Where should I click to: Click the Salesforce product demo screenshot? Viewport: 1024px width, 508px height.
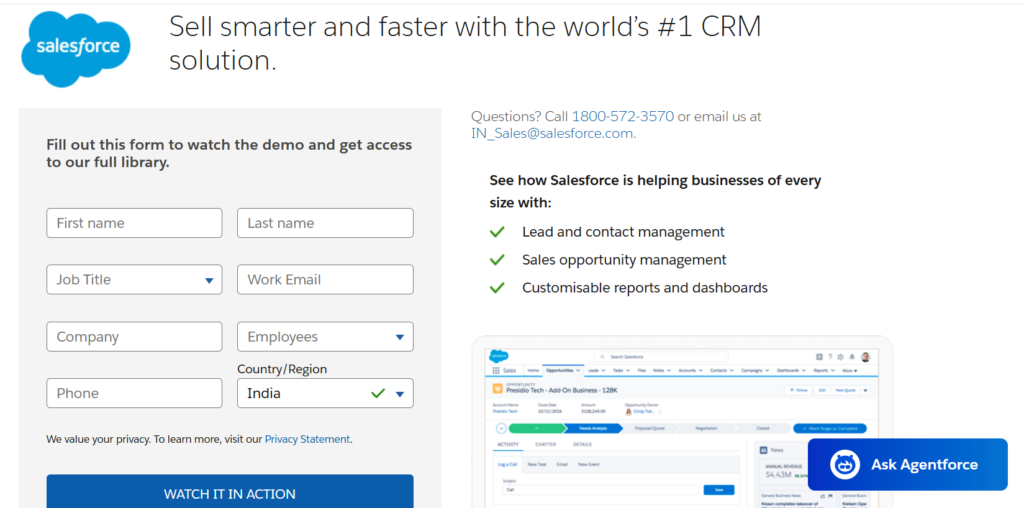coord(682,422)
